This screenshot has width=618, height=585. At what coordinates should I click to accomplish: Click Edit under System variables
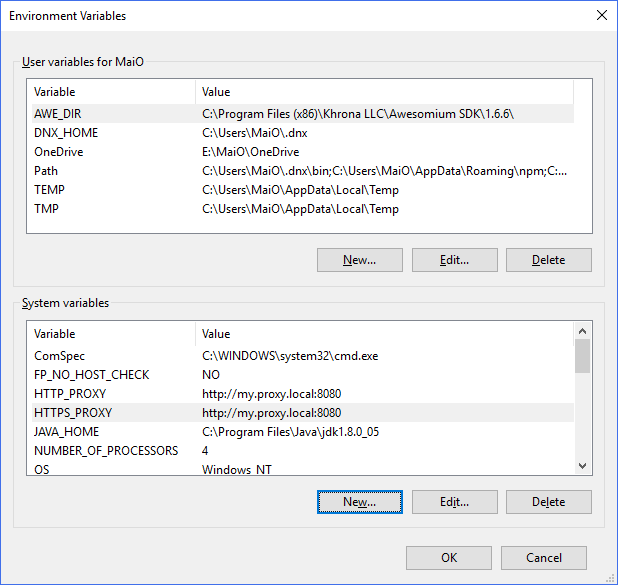pyautogui.click(x=454, y=502)
